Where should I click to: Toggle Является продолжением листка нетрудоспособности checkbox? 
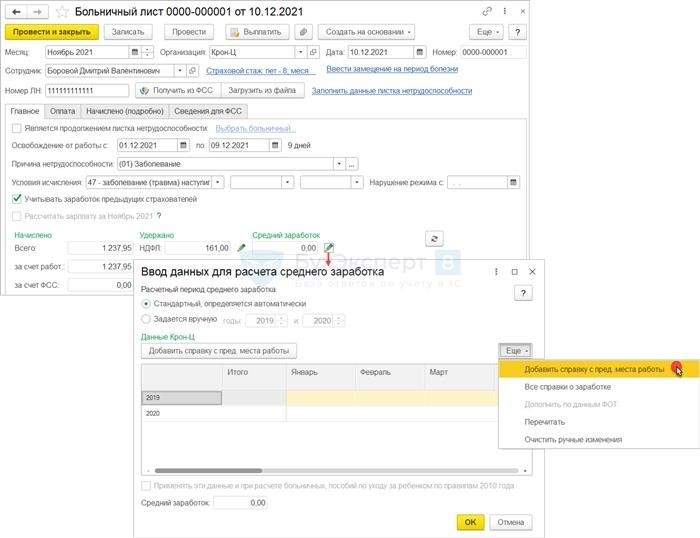pos(17,129)
